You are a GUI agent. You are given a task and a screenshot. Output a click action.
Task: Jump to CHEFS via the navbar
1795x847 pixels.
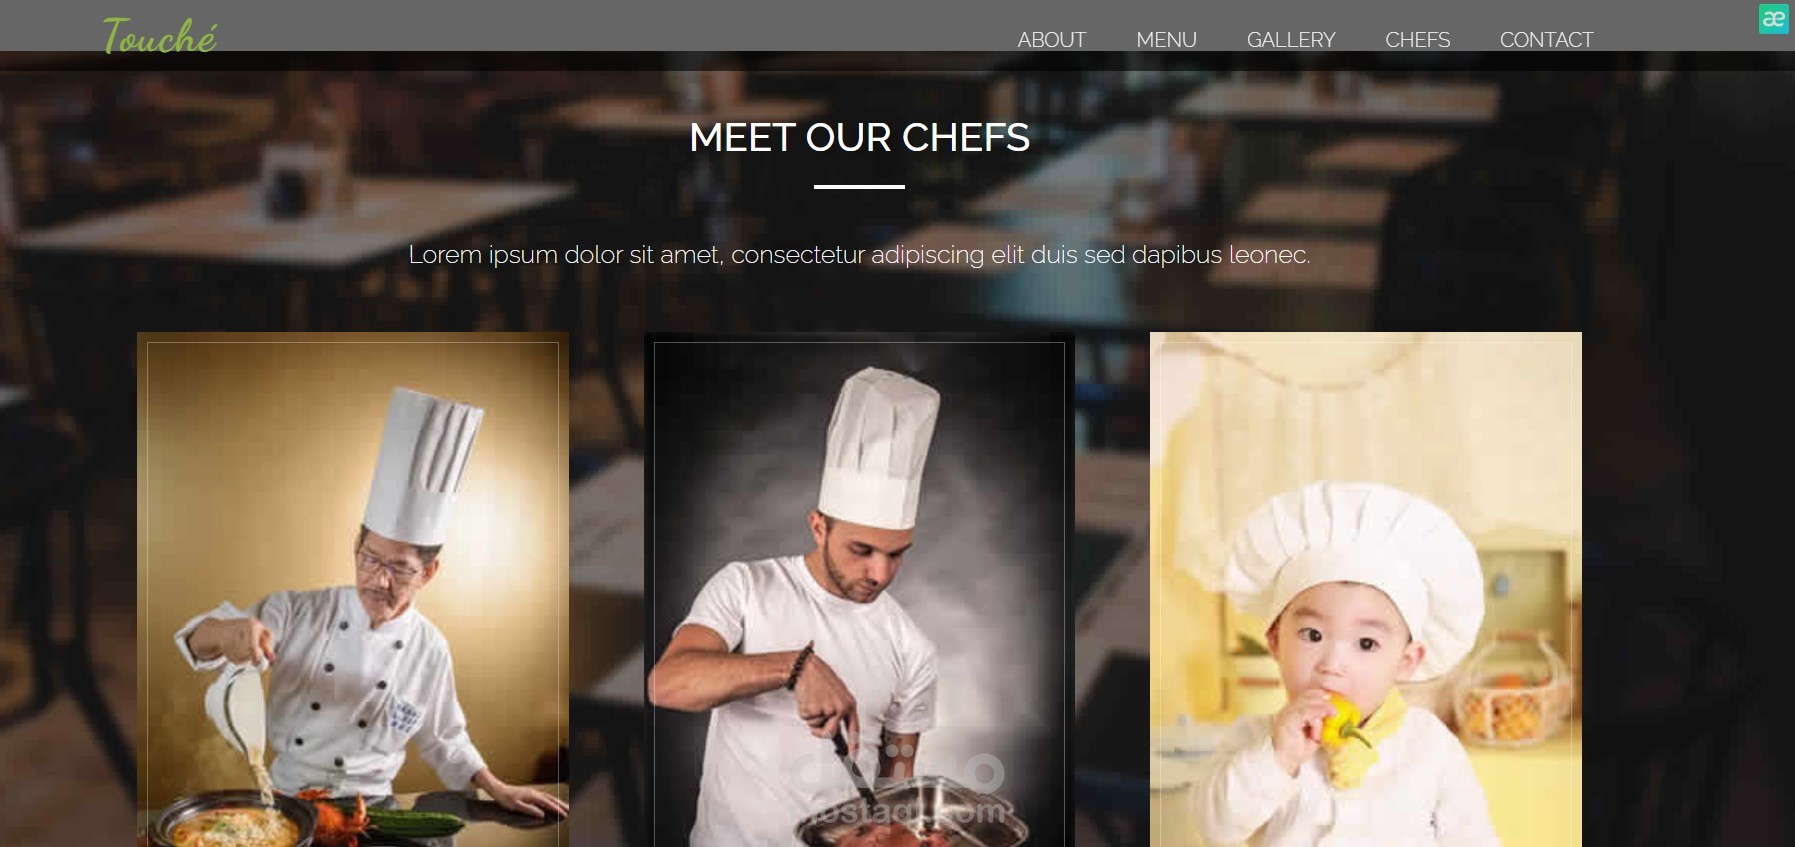pyautogui.click(x=1417, y=40)
